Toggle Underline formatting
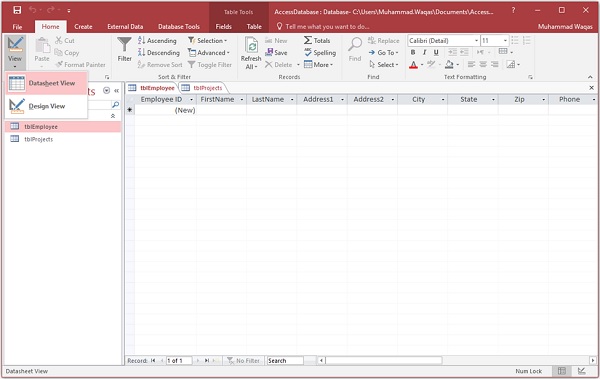600x379 pixels. click(x=436, y=52)
